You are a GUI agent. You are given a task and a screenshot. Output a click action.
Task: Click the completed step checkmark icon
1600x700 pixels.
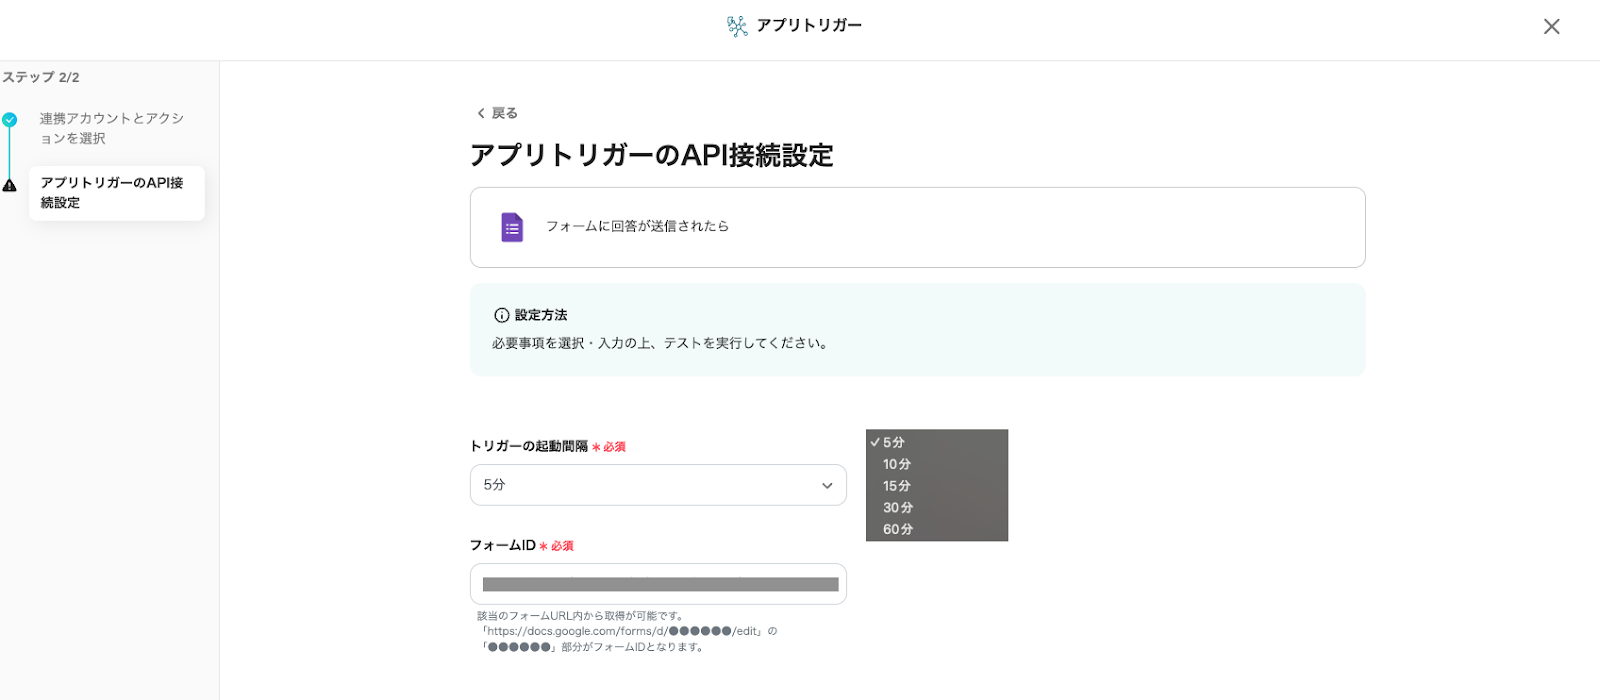pos(9,120)
